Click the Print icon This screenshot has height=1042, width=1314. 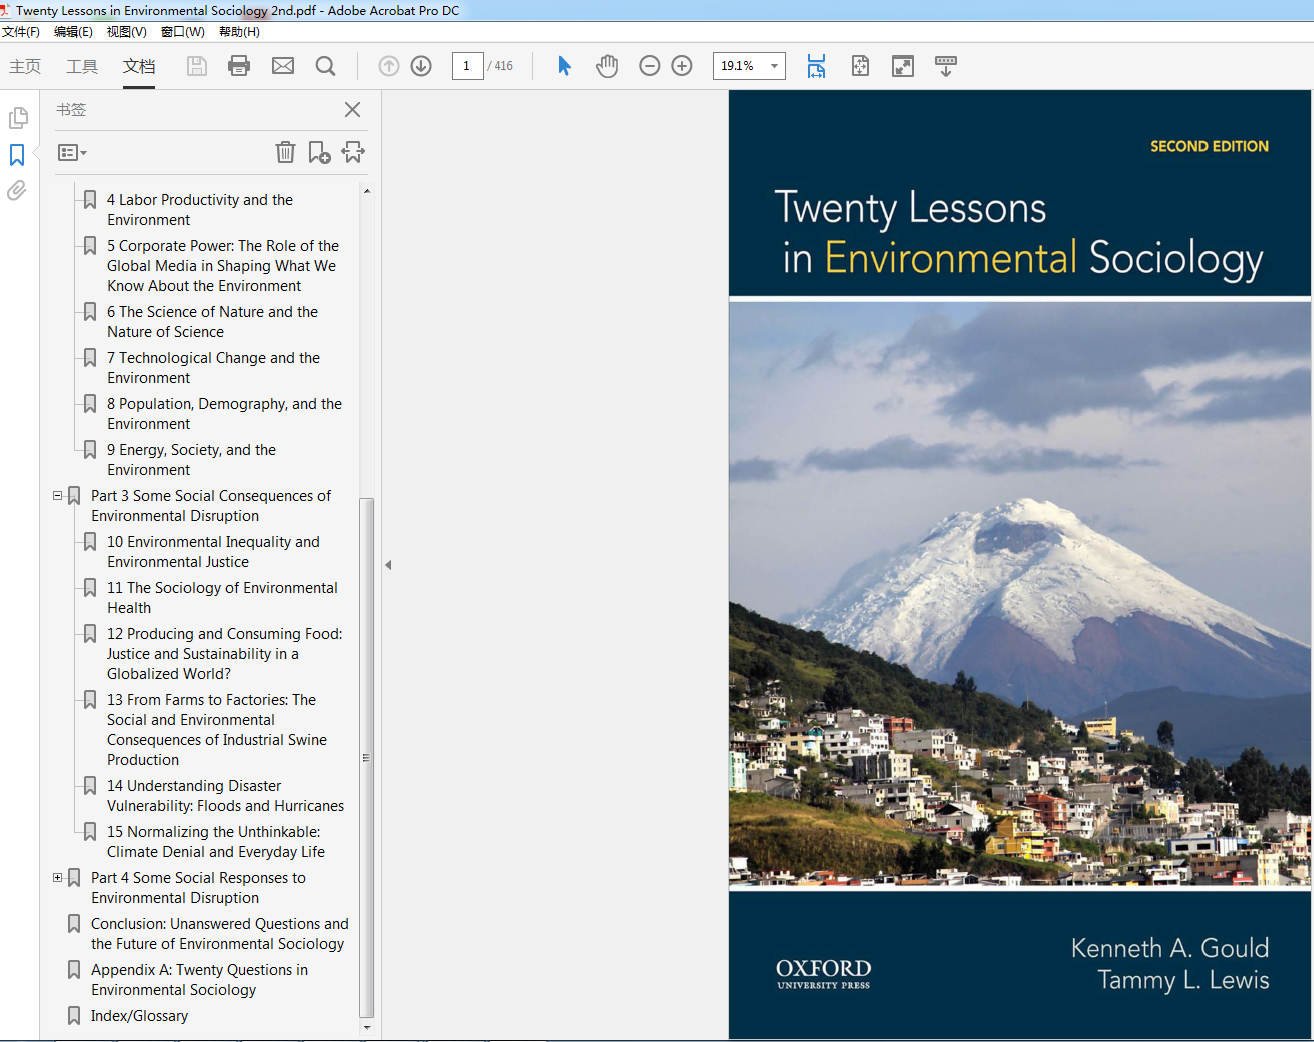point(239,66)
